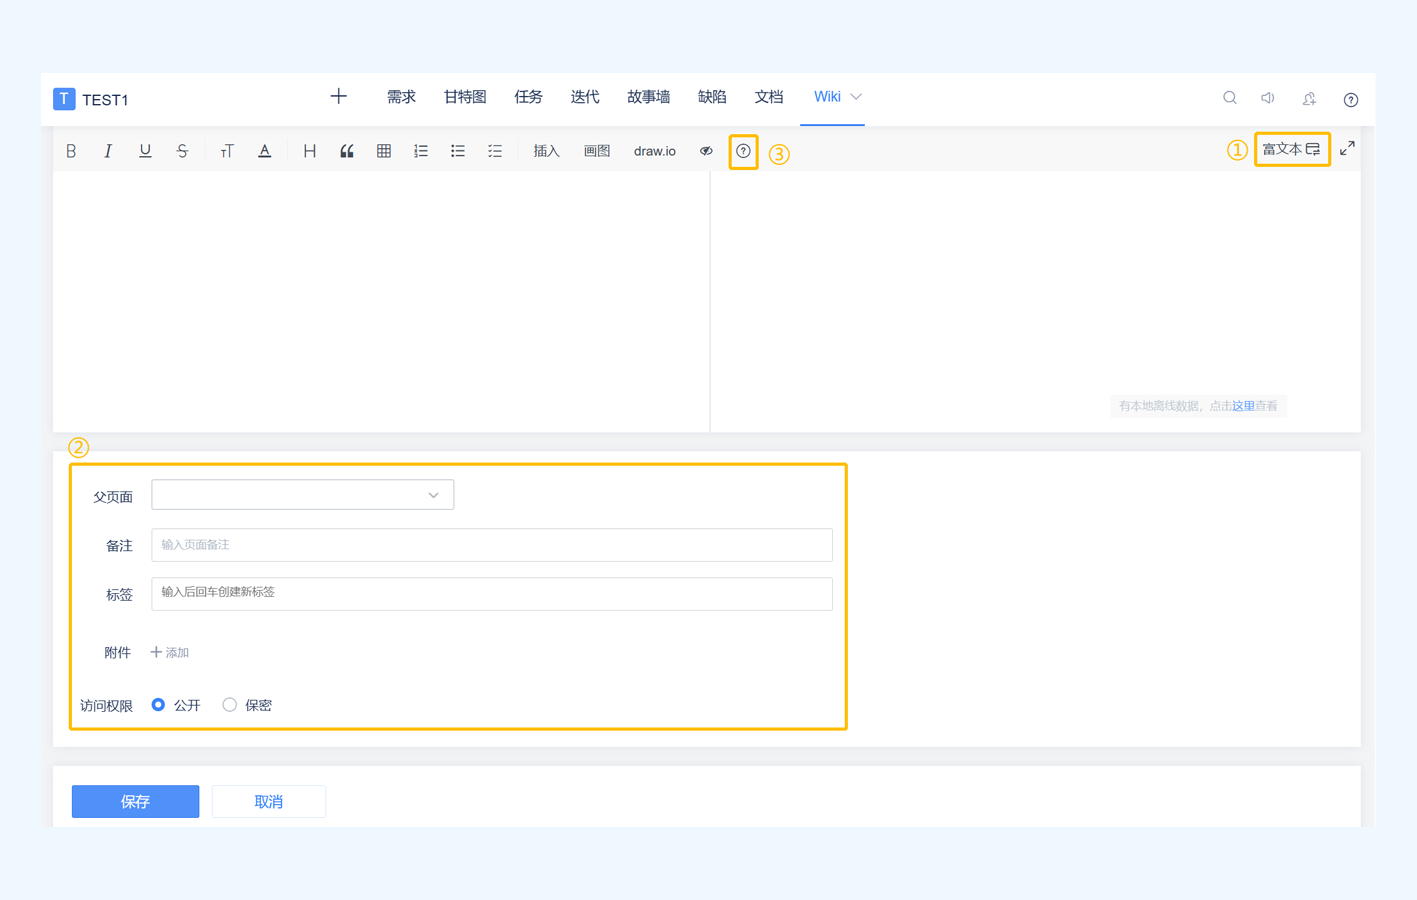Click the TEST1 project name
Image resolution: width=1417 pixels, height=900 pixels.
105,100
